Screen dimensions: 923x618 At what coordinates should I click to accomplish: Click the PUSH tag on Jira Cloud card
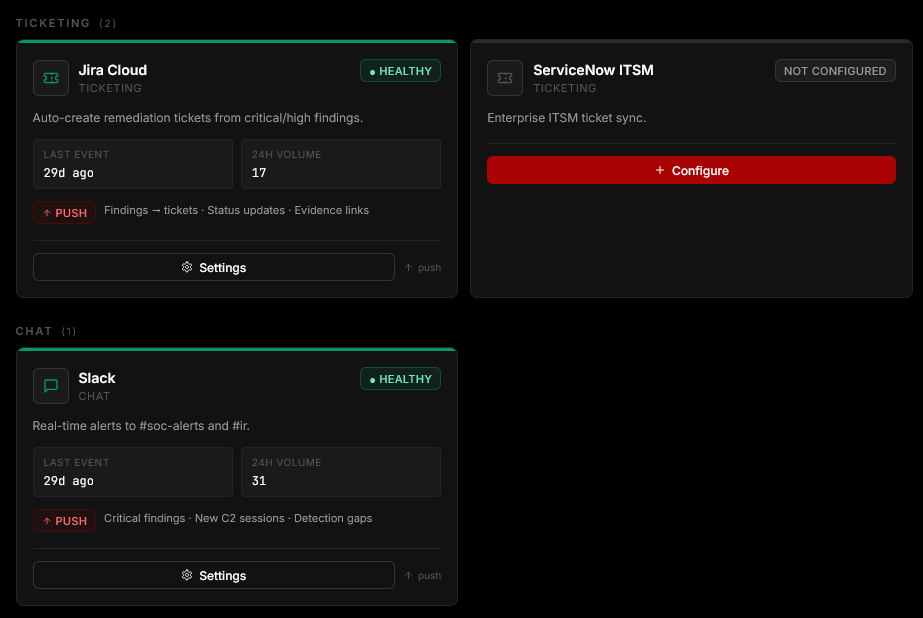65,212
